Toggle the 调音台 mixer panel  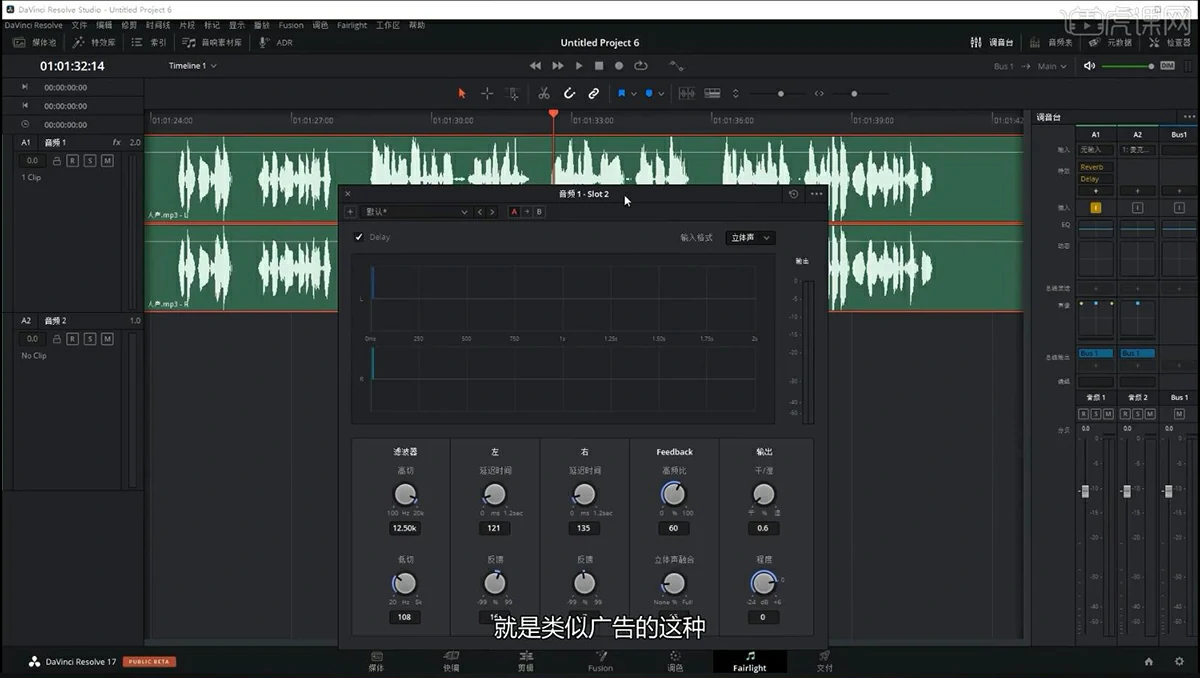(992, 43)
